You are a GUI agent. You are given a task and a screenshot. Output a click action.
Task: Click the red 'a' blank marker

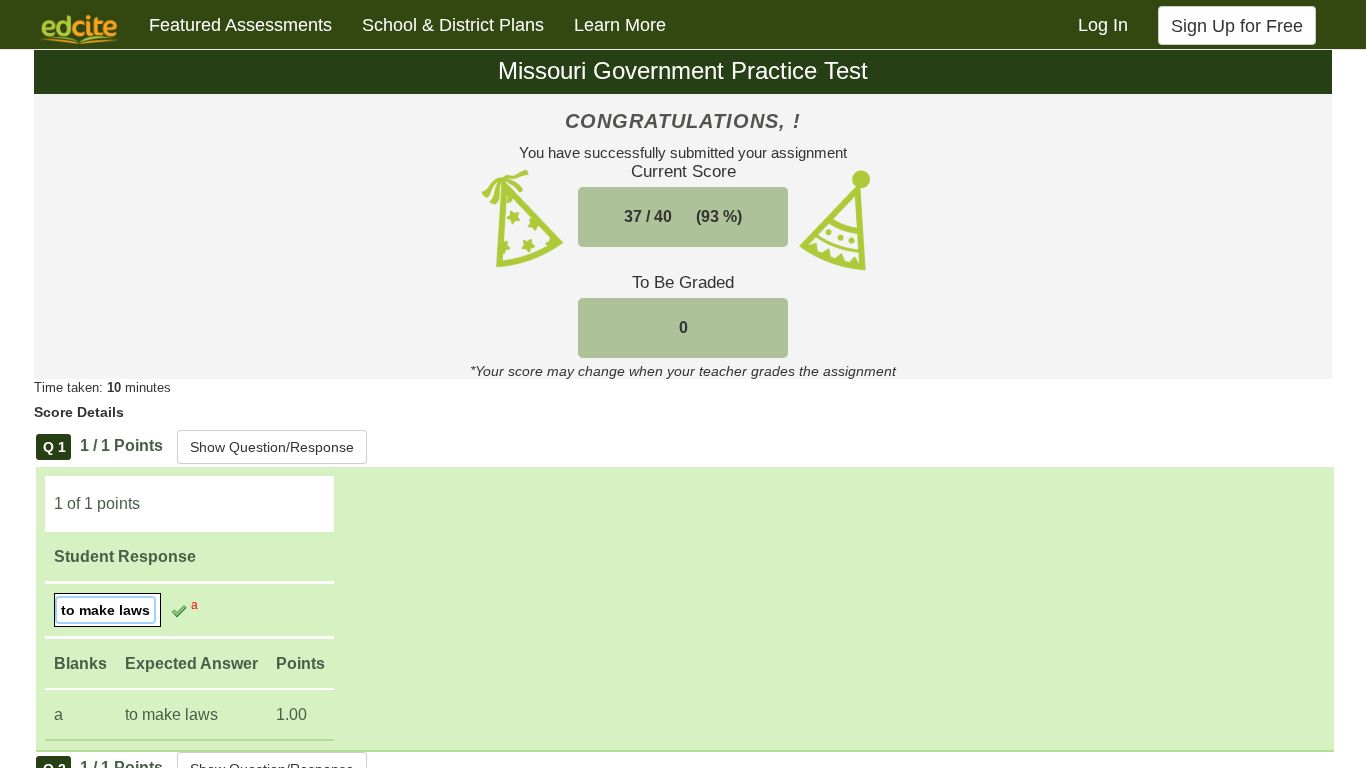[x=194, y=605]
